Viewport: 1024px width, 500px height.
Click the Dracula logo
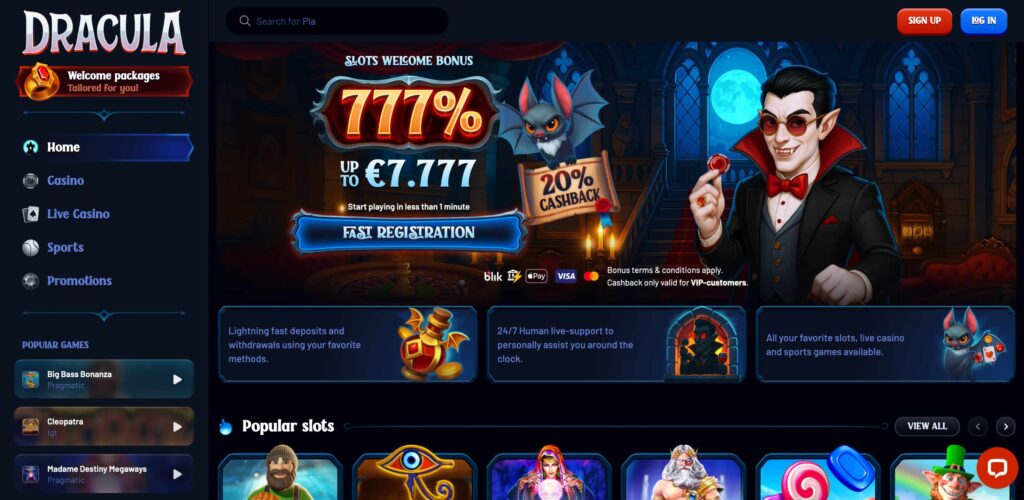pos(104,32)
